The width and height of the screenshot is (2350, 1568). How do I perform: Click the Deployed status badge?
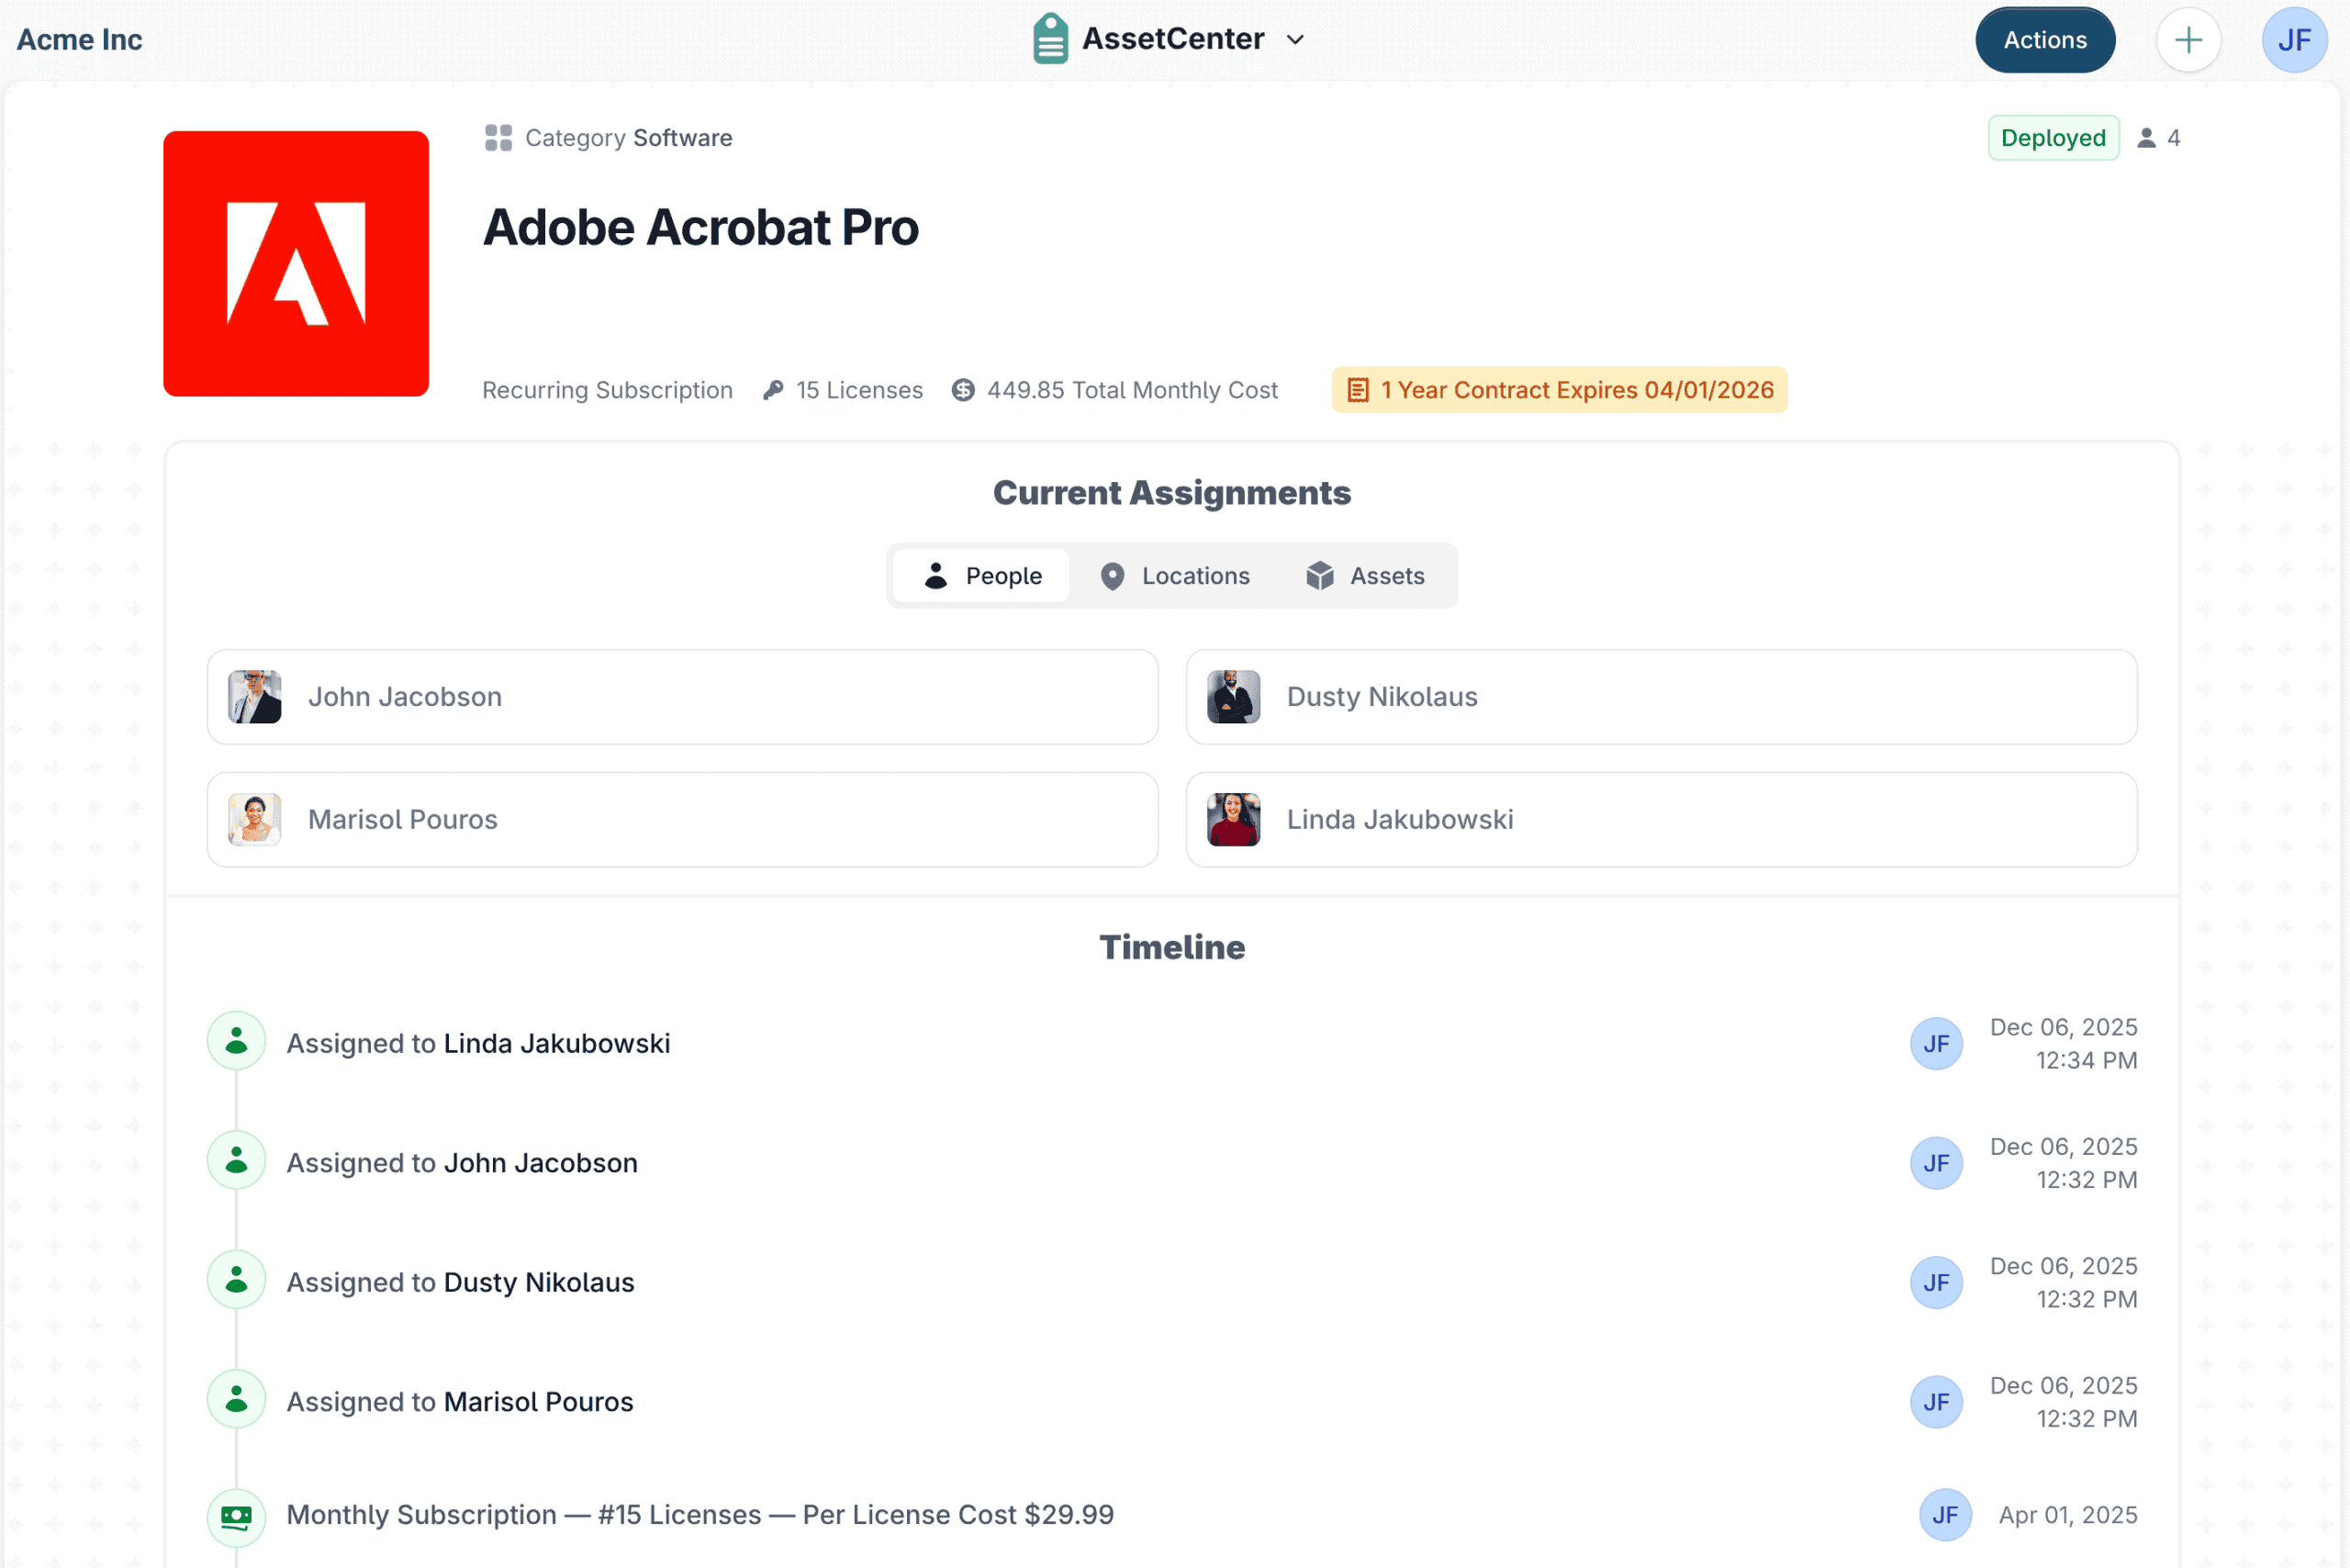point(2053,138)
